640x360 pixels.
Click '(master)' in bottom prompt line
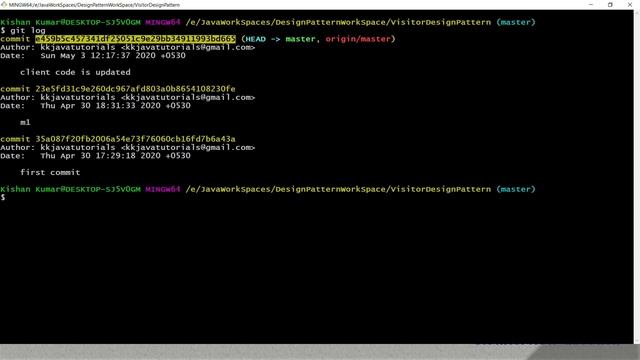(x=516, y=189)
